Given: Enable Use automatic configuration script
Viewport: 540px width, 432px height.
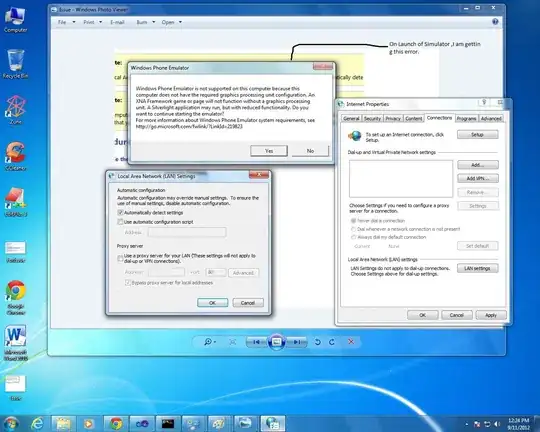Looking at the screenshot, I should coord(120,222).
